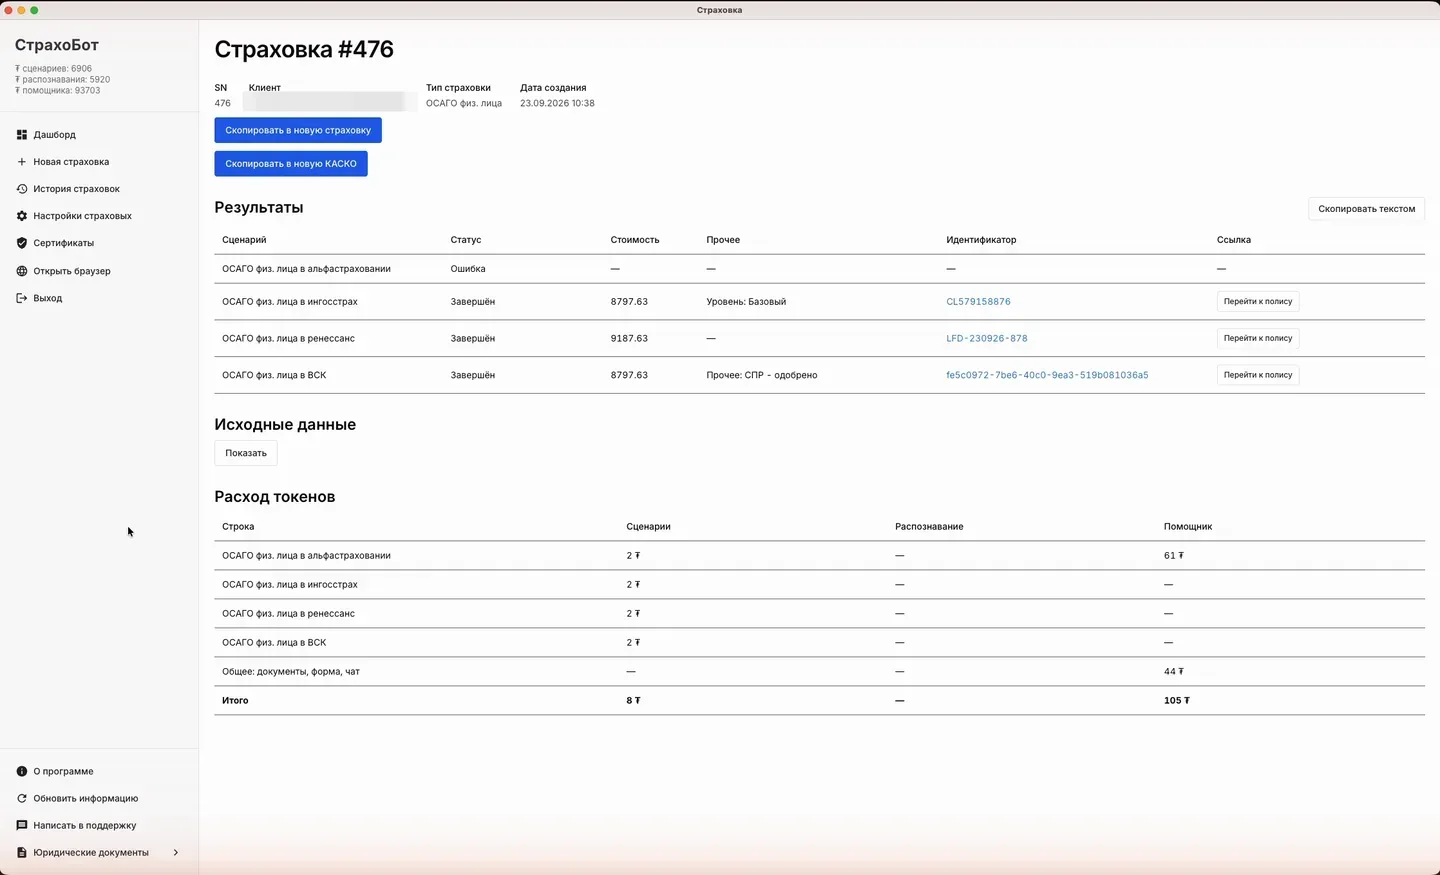Open the ВСК identifier link fe5c0972
The image size is (1440, 875).
1047,375
